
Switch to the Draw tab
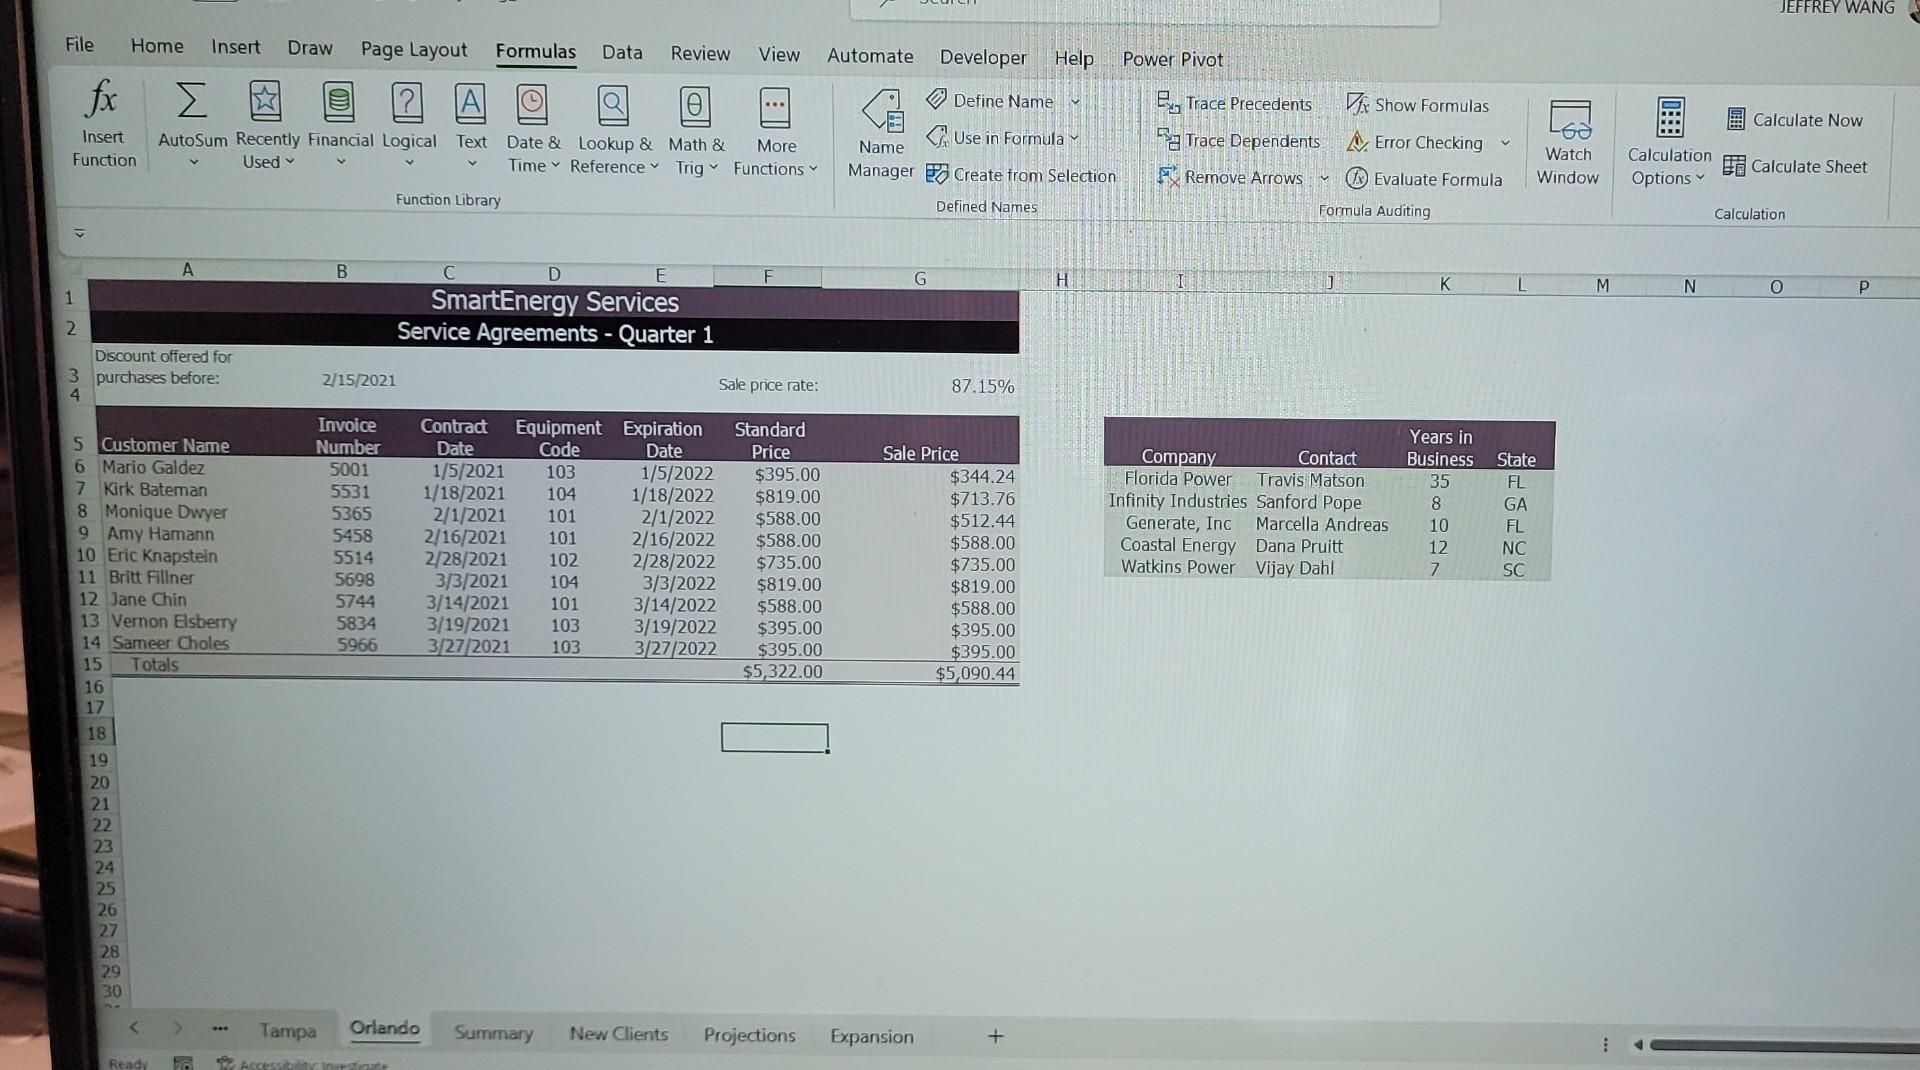[x=310, y=48]
